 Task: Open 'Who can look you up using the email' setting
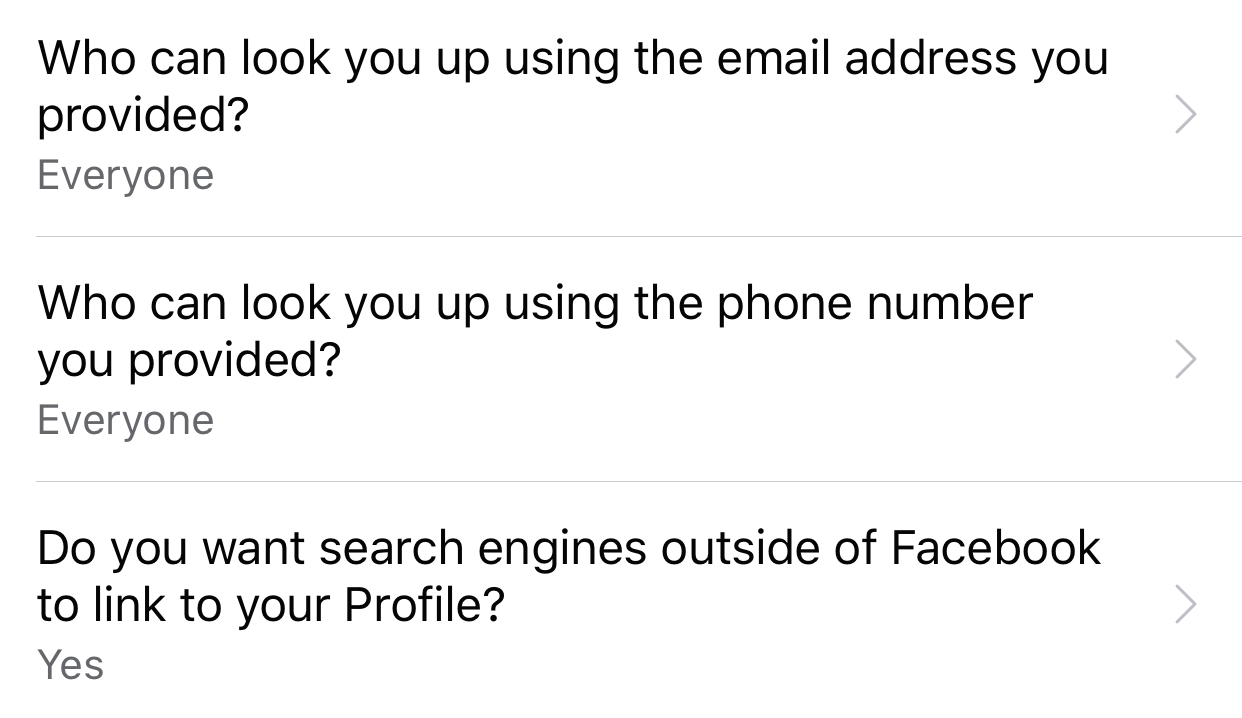coord(572,88)
